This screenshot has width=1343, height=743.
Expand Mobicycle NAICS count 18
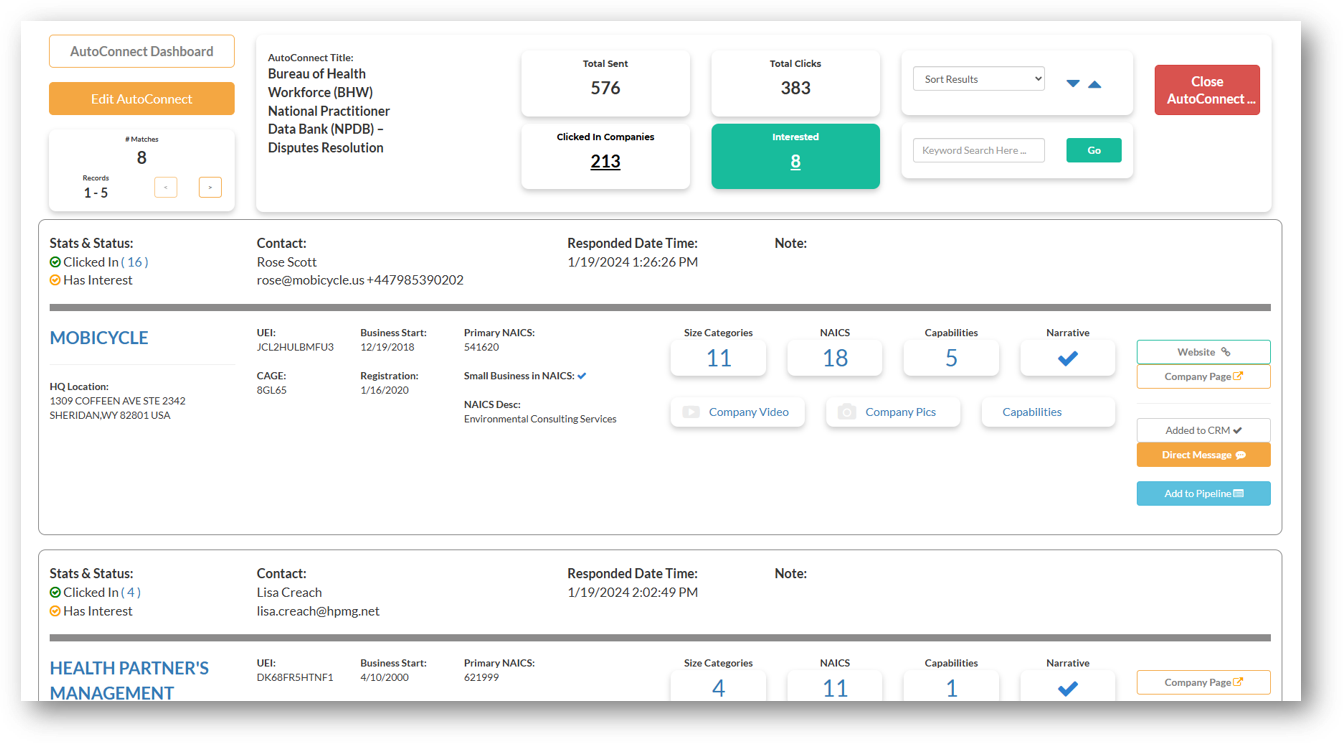coord(835,358)
